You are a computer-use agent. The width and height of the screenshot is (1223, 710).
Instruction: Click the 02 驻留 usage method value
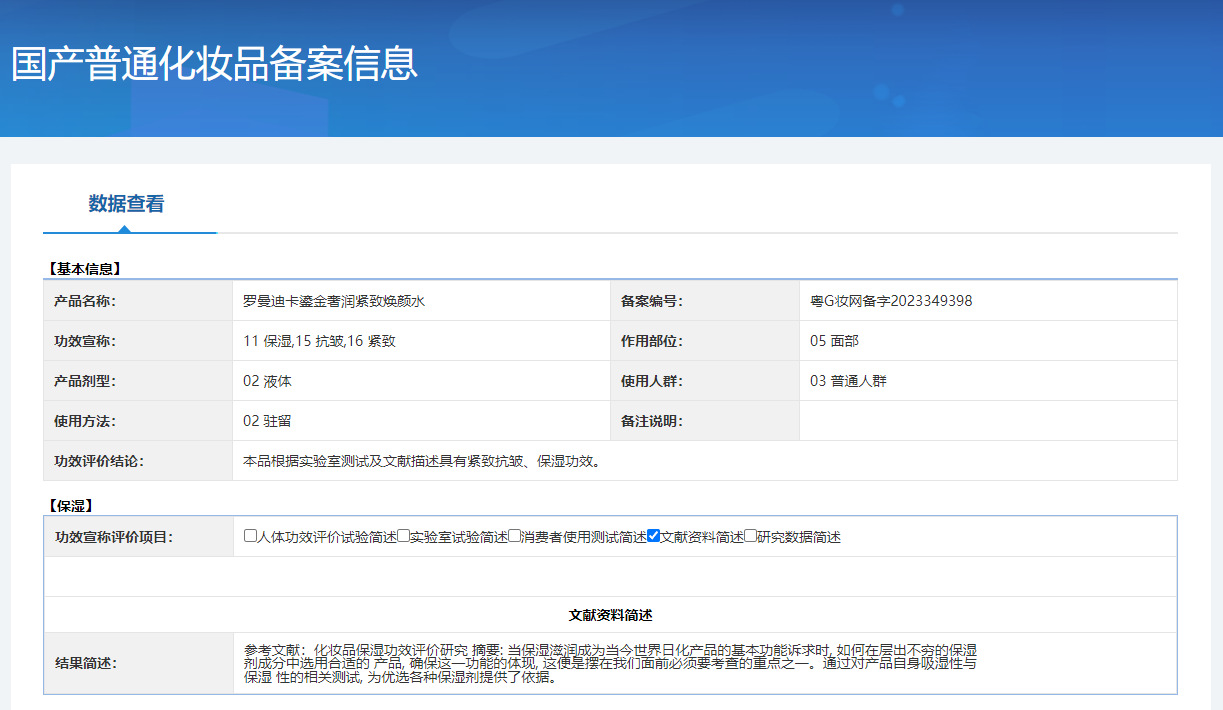click(x=267, y=421)
